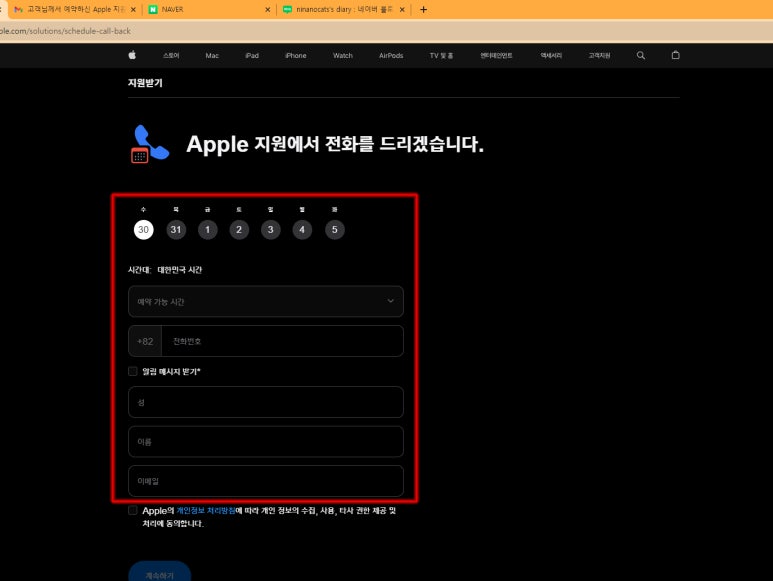Open the AirPods menu item
The image size is (773, 581).
point(391,56)
